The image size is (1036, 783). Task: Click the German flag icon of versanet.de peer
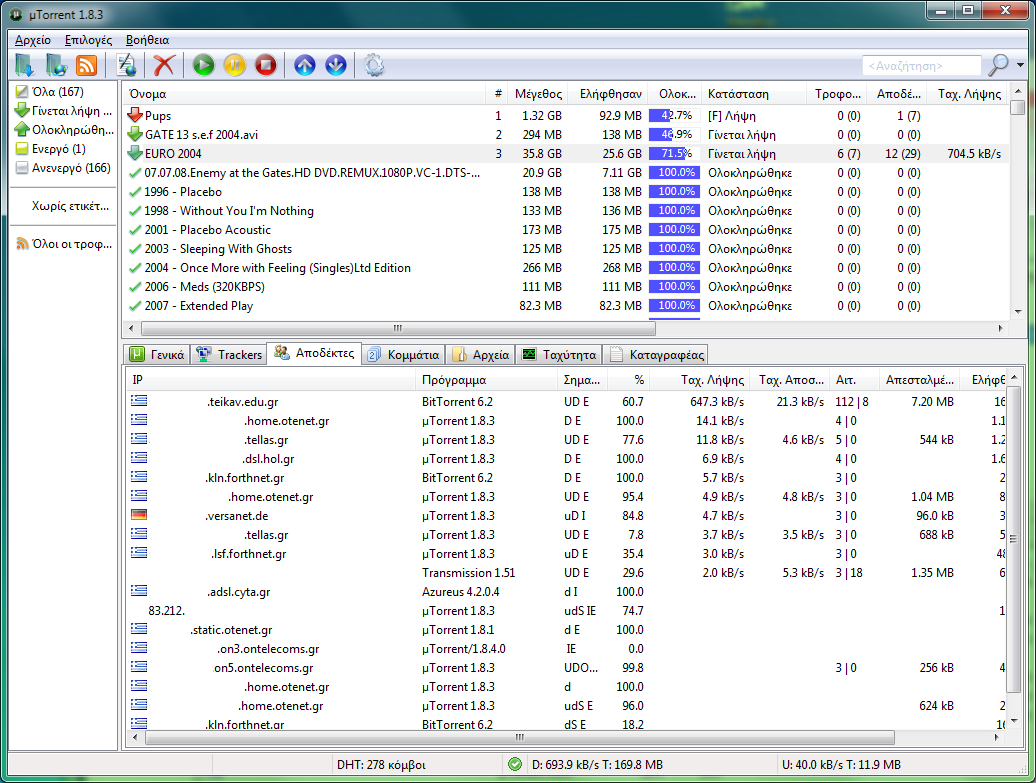[139, 515]
